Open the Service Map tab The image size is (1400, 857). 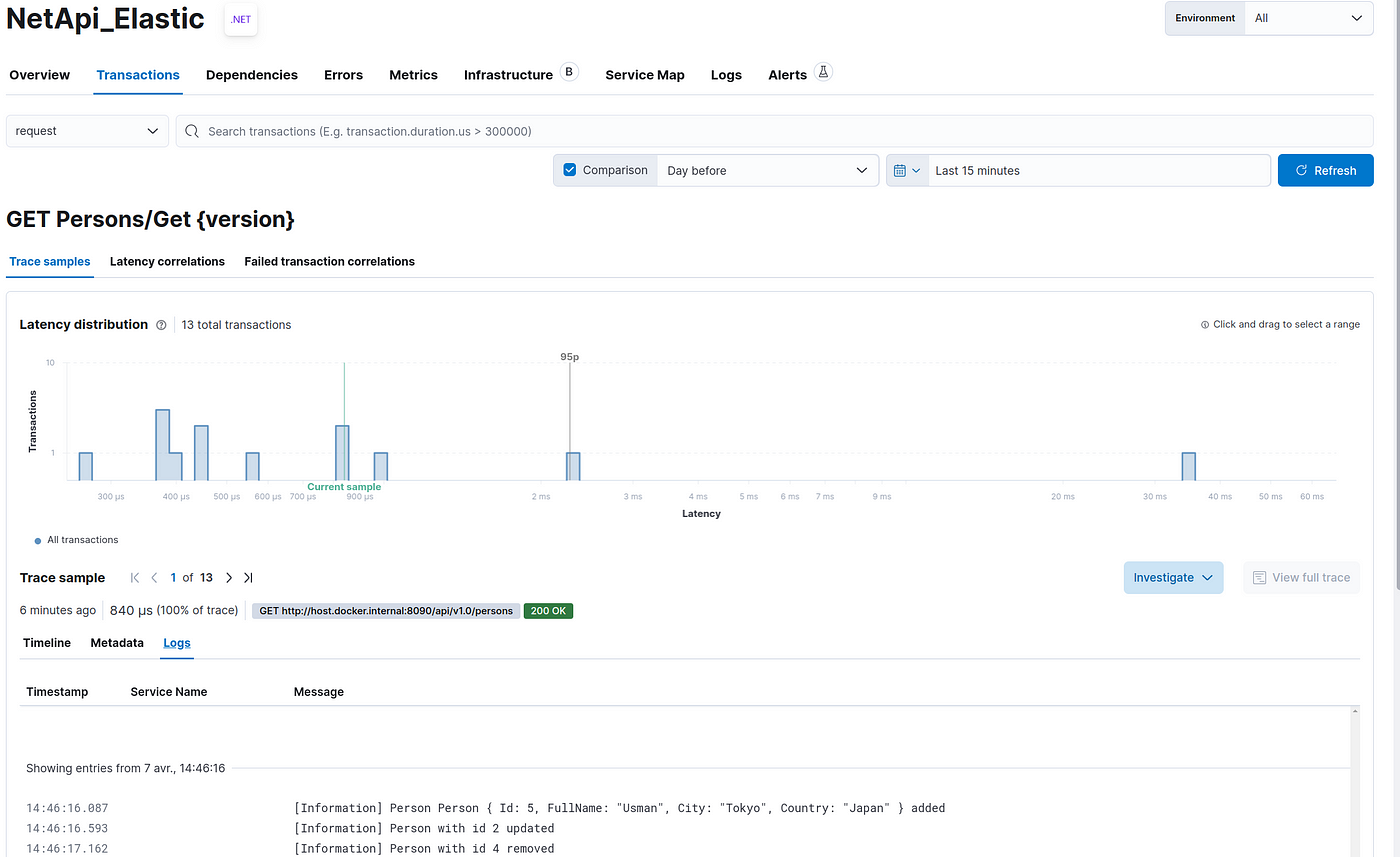click(645, 75)
